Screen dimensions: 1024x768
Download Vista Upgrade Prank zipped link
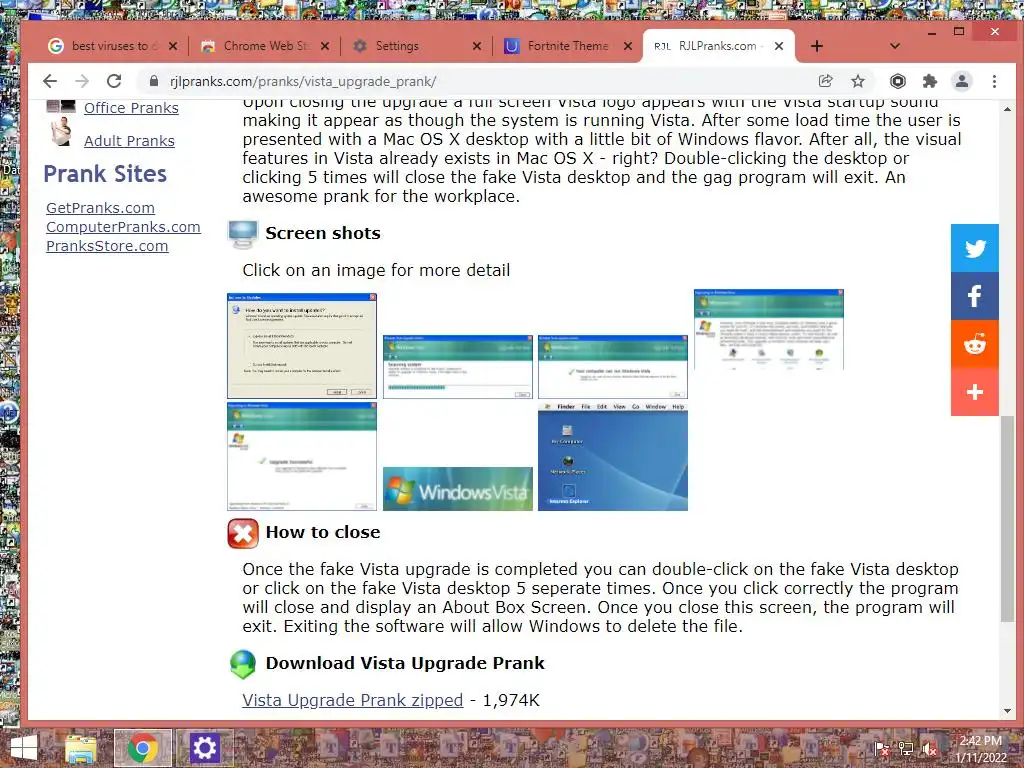click(353, 700)
